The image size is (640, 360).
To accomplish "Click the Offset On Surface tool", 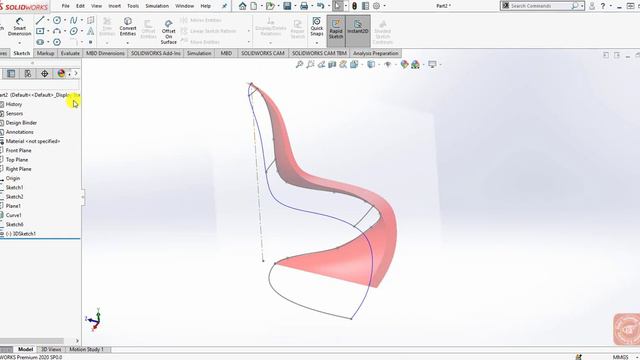I will pyautogui.click(x=168, y=32).
